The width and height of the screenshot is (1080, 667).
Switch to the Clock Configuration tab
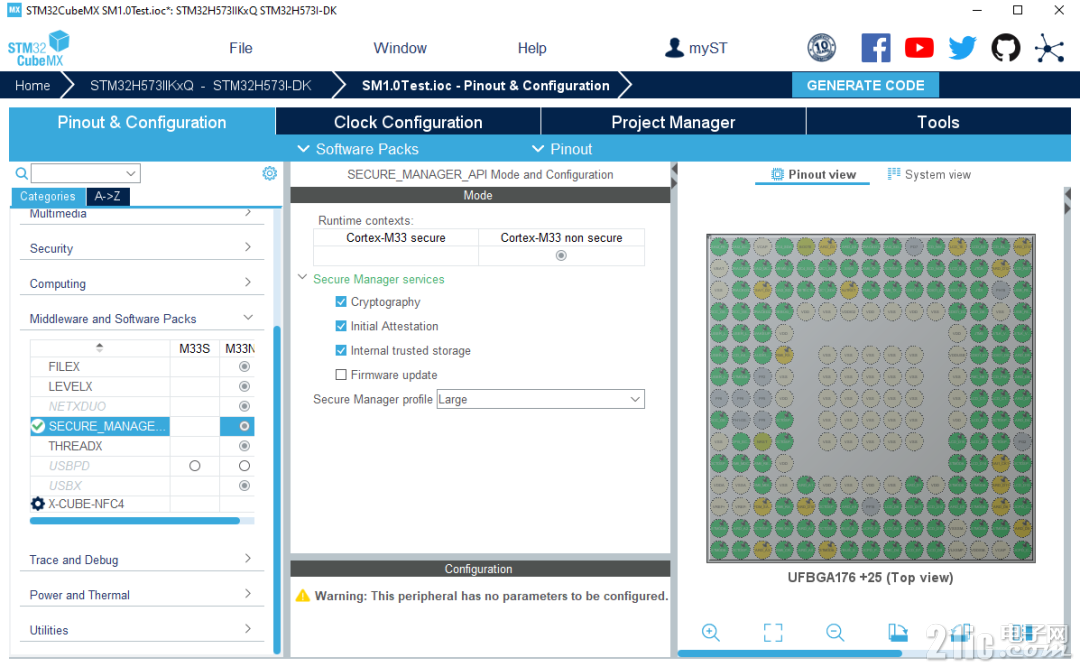coord(408,122)
